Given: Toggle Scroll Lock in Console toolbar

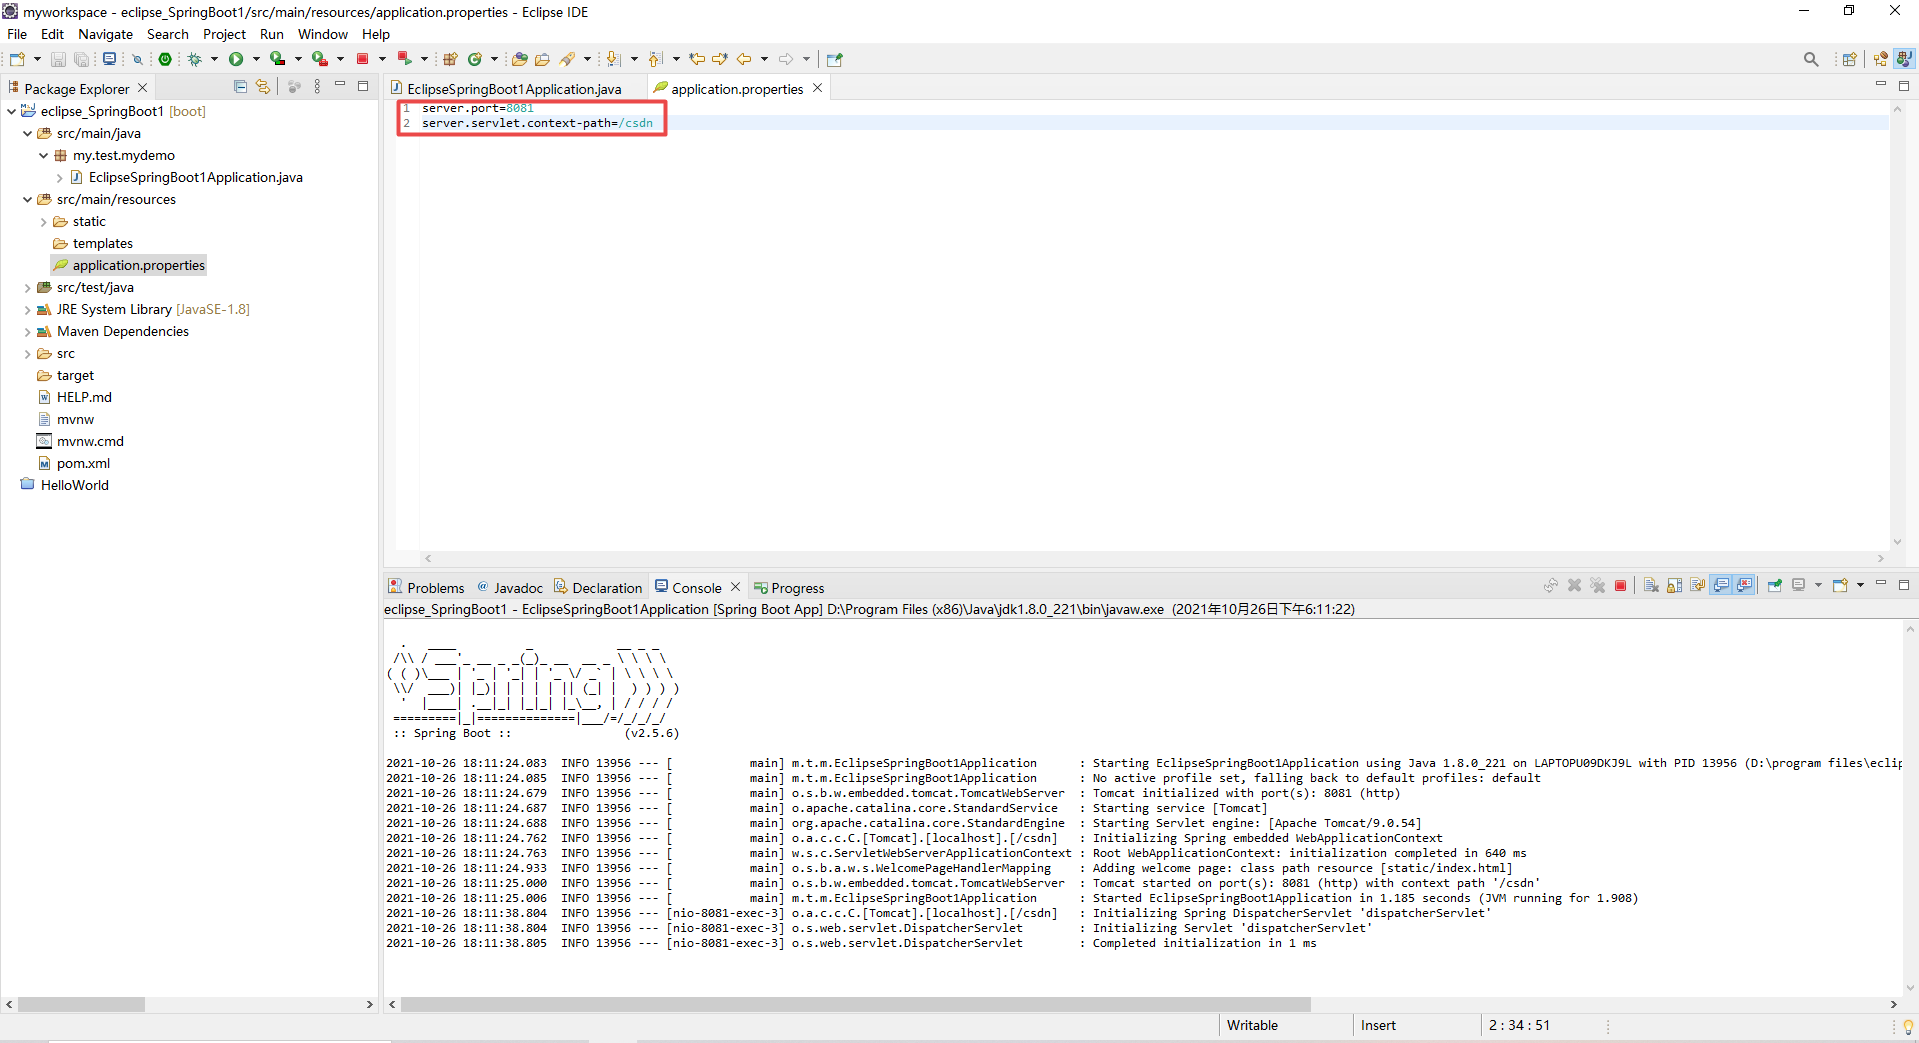Looking at the screenshot, I should click(x=1675, y=586).
